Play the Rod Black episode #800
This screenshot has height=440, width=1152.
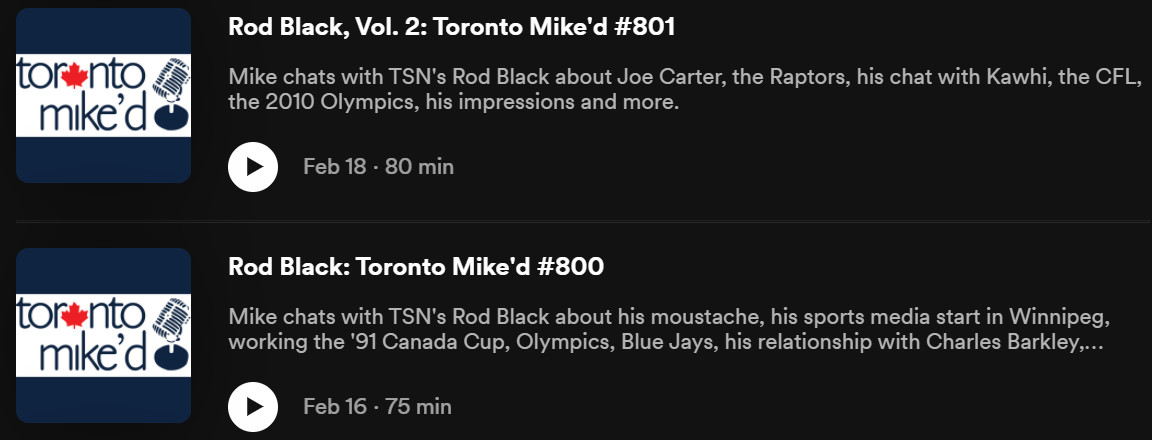click(x=253, y=406)
